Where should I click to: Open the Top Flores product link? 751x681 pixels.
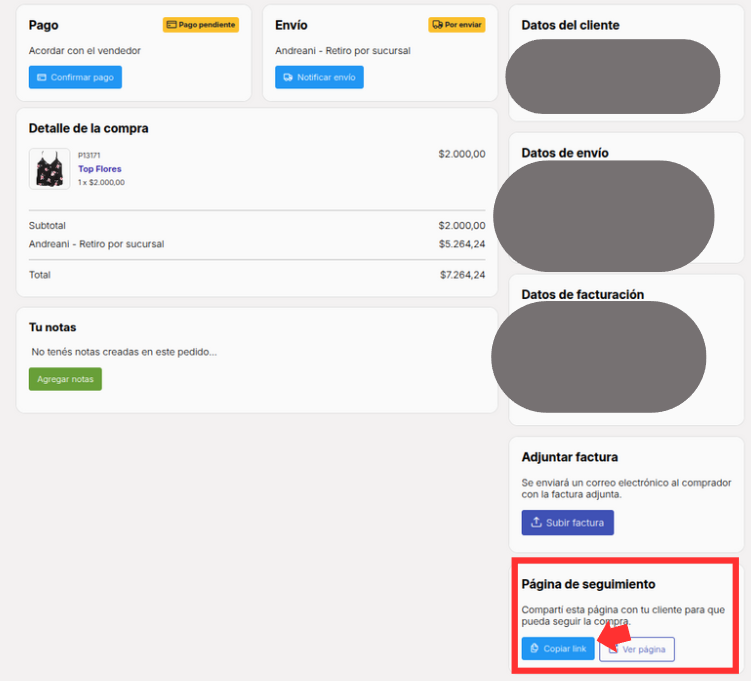tap(100, 169)
